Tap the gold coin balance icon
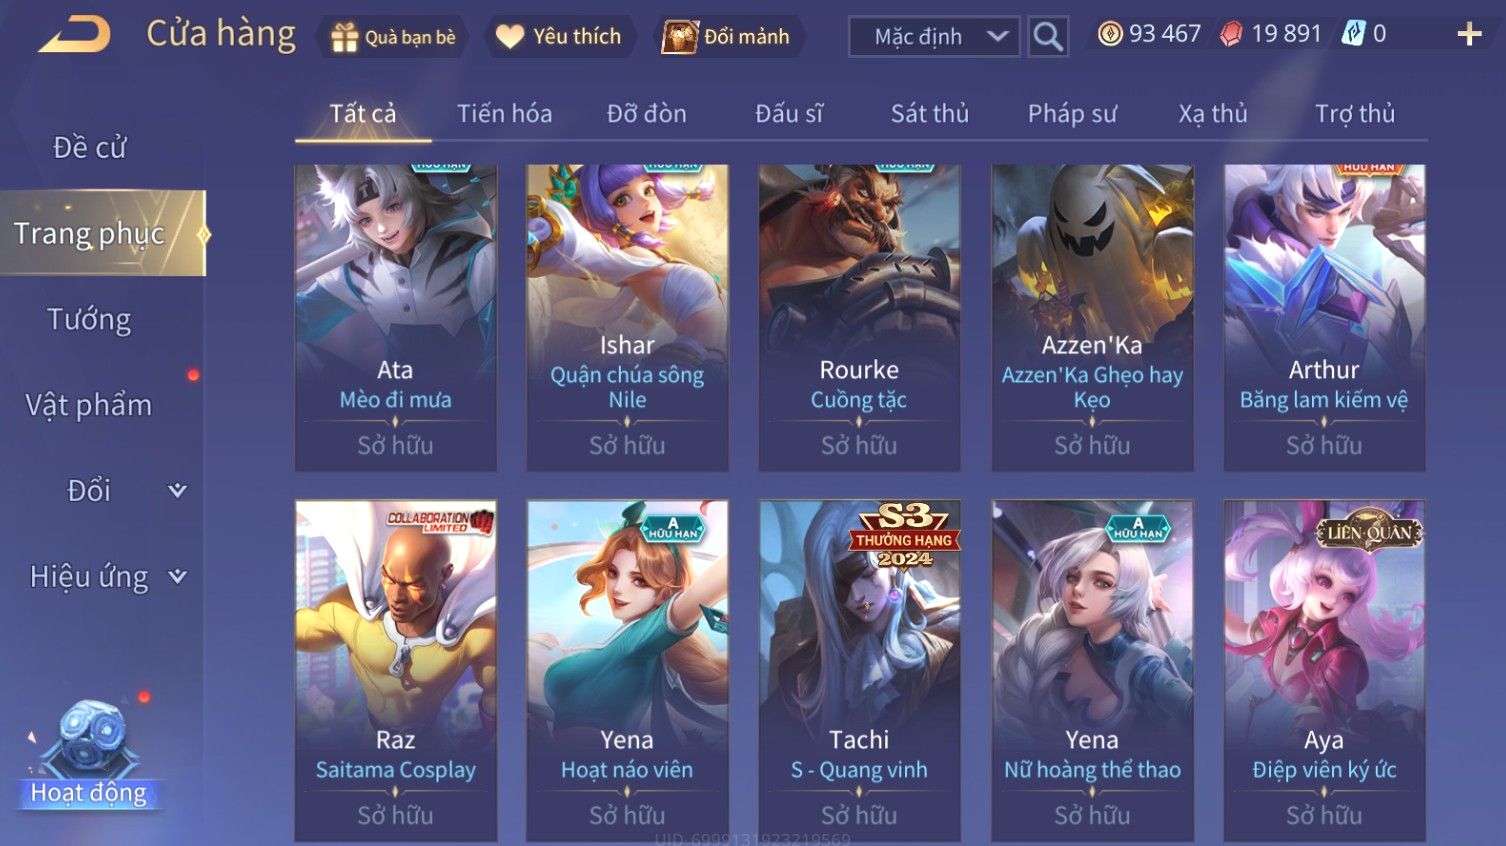 tap(1109, 34)
